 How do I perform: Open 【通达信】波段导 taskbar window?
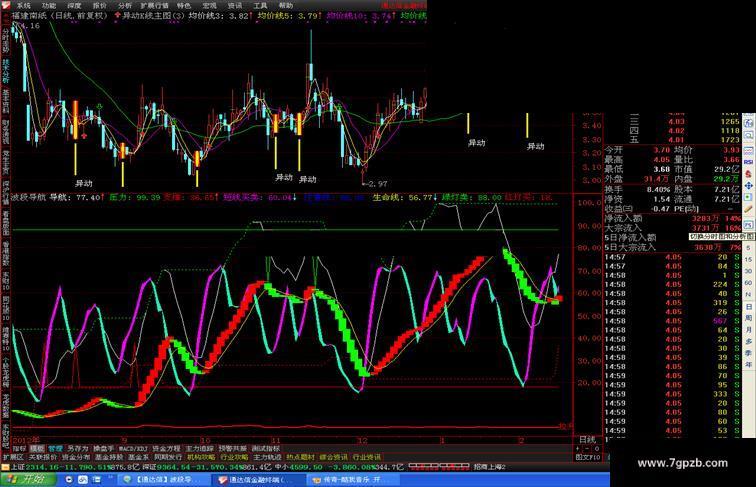[164, 480]
